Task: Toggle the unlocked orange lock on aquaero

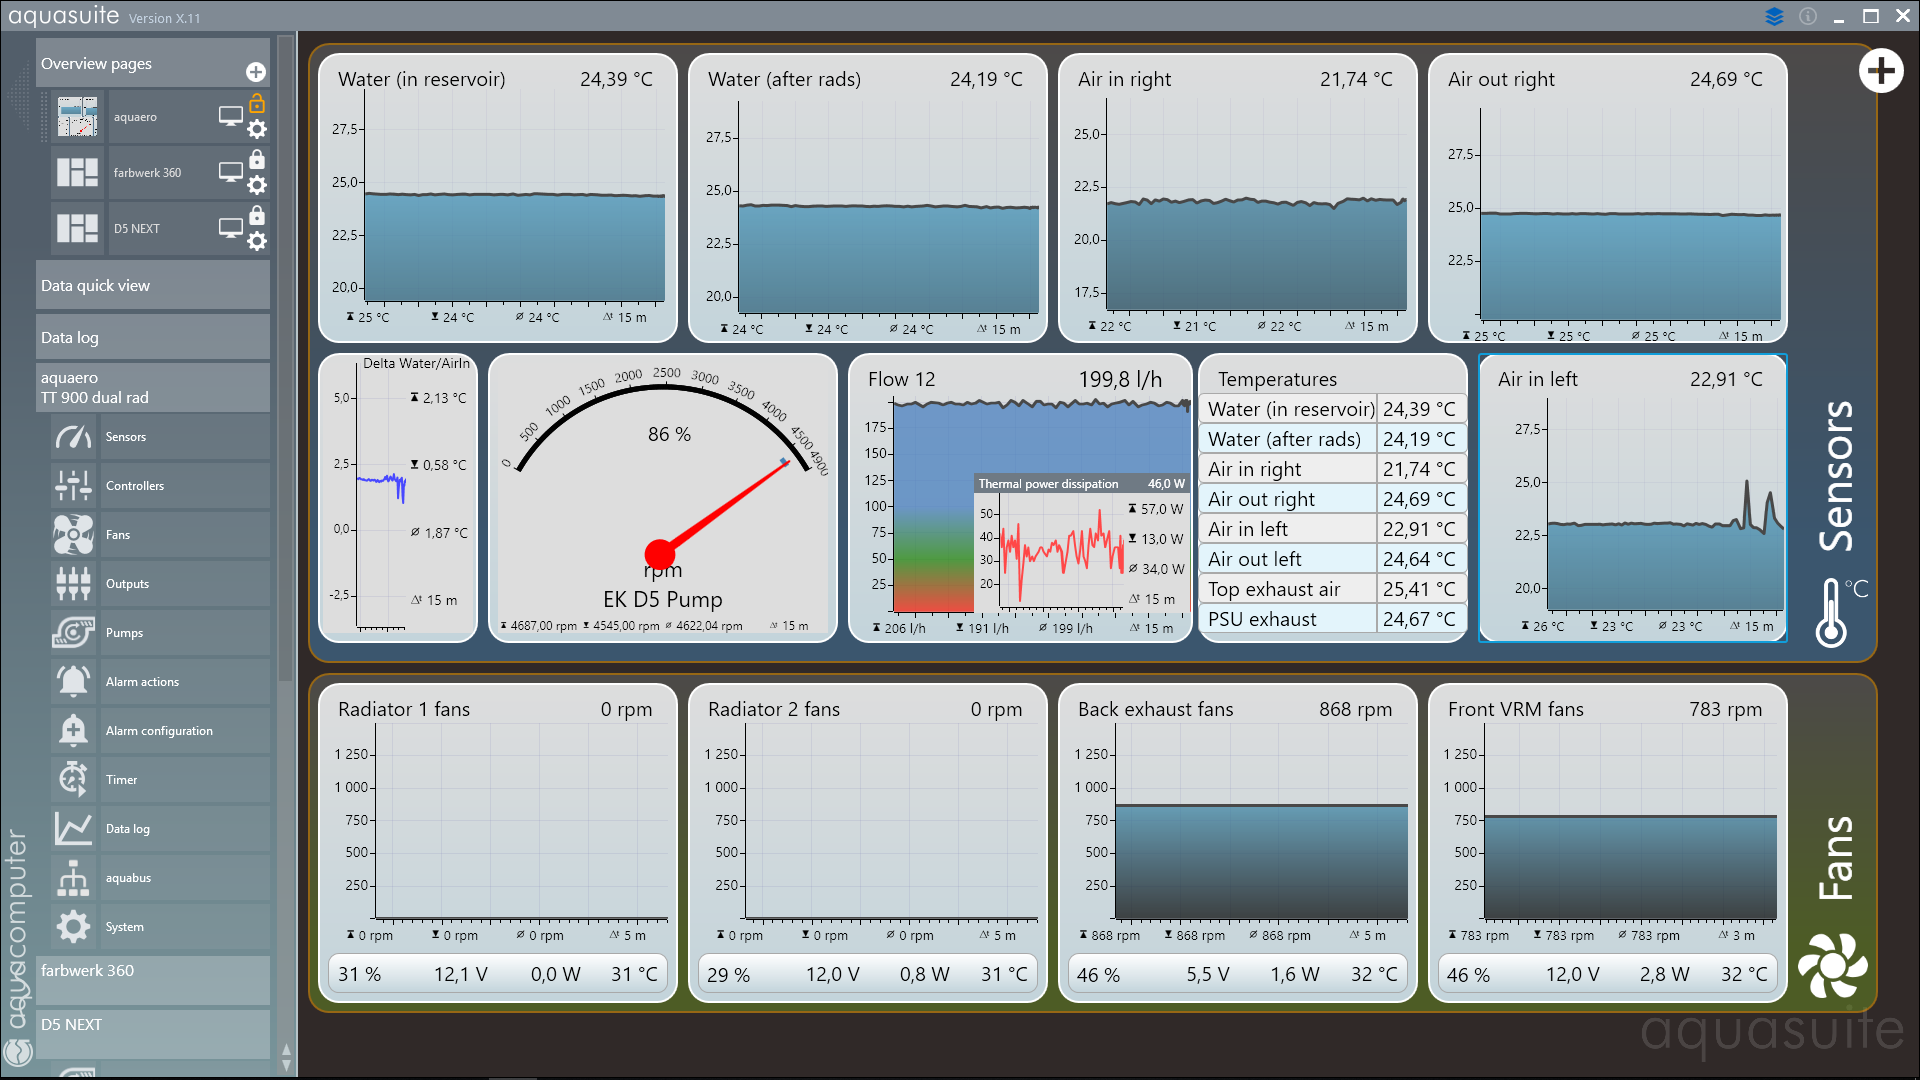Action: (x=257, y=104)
